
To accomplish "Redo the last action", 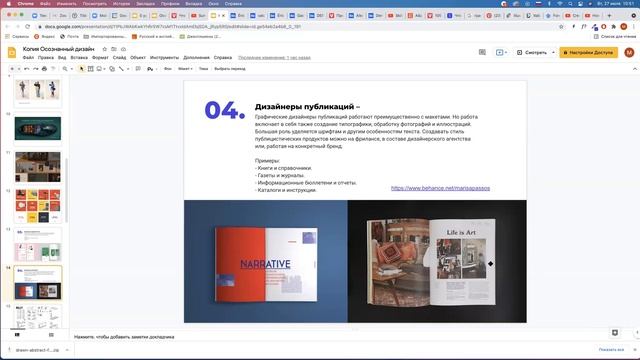I will pos(36,69).
